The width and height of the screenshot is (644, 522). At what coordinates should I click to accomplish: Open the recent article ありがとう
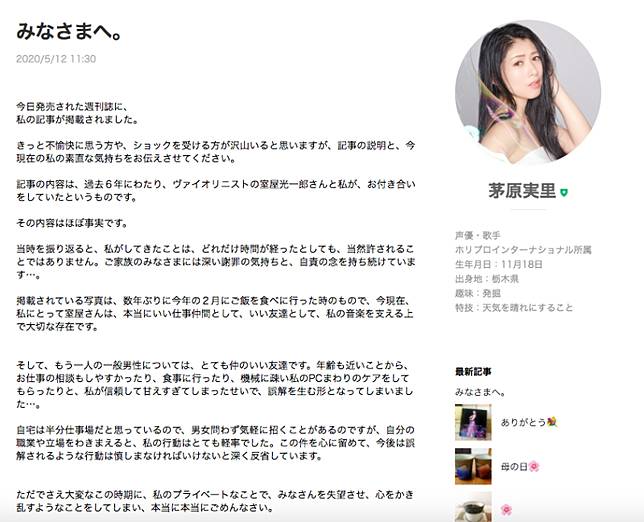523,422
